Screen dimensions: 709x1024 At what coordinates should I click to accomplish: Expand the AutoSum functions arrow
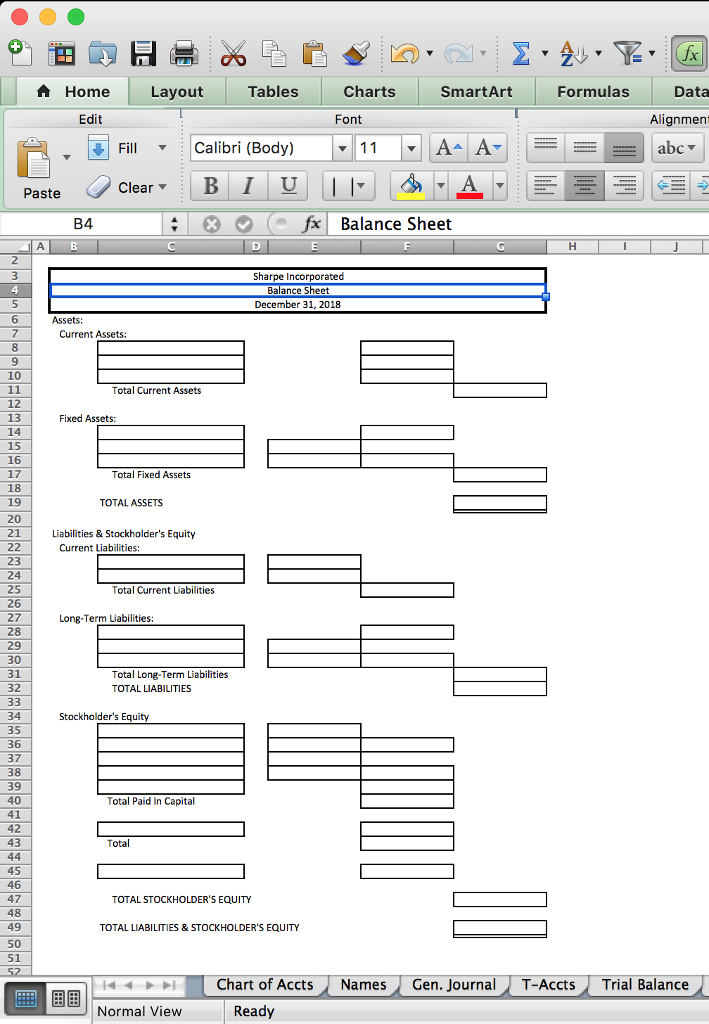click(x=544, y=54)
